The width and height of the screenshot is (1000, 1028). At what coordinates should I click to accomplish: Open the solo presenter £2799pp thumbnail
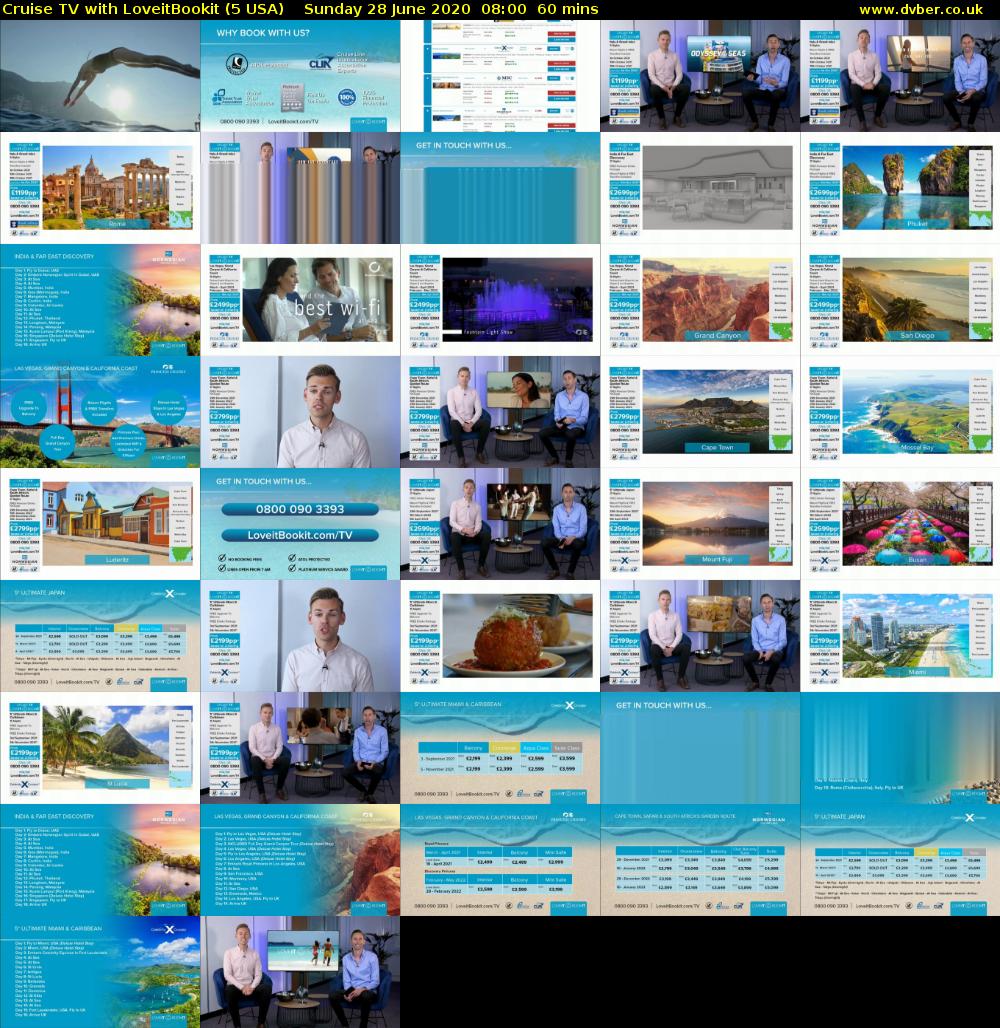(300, 412)
